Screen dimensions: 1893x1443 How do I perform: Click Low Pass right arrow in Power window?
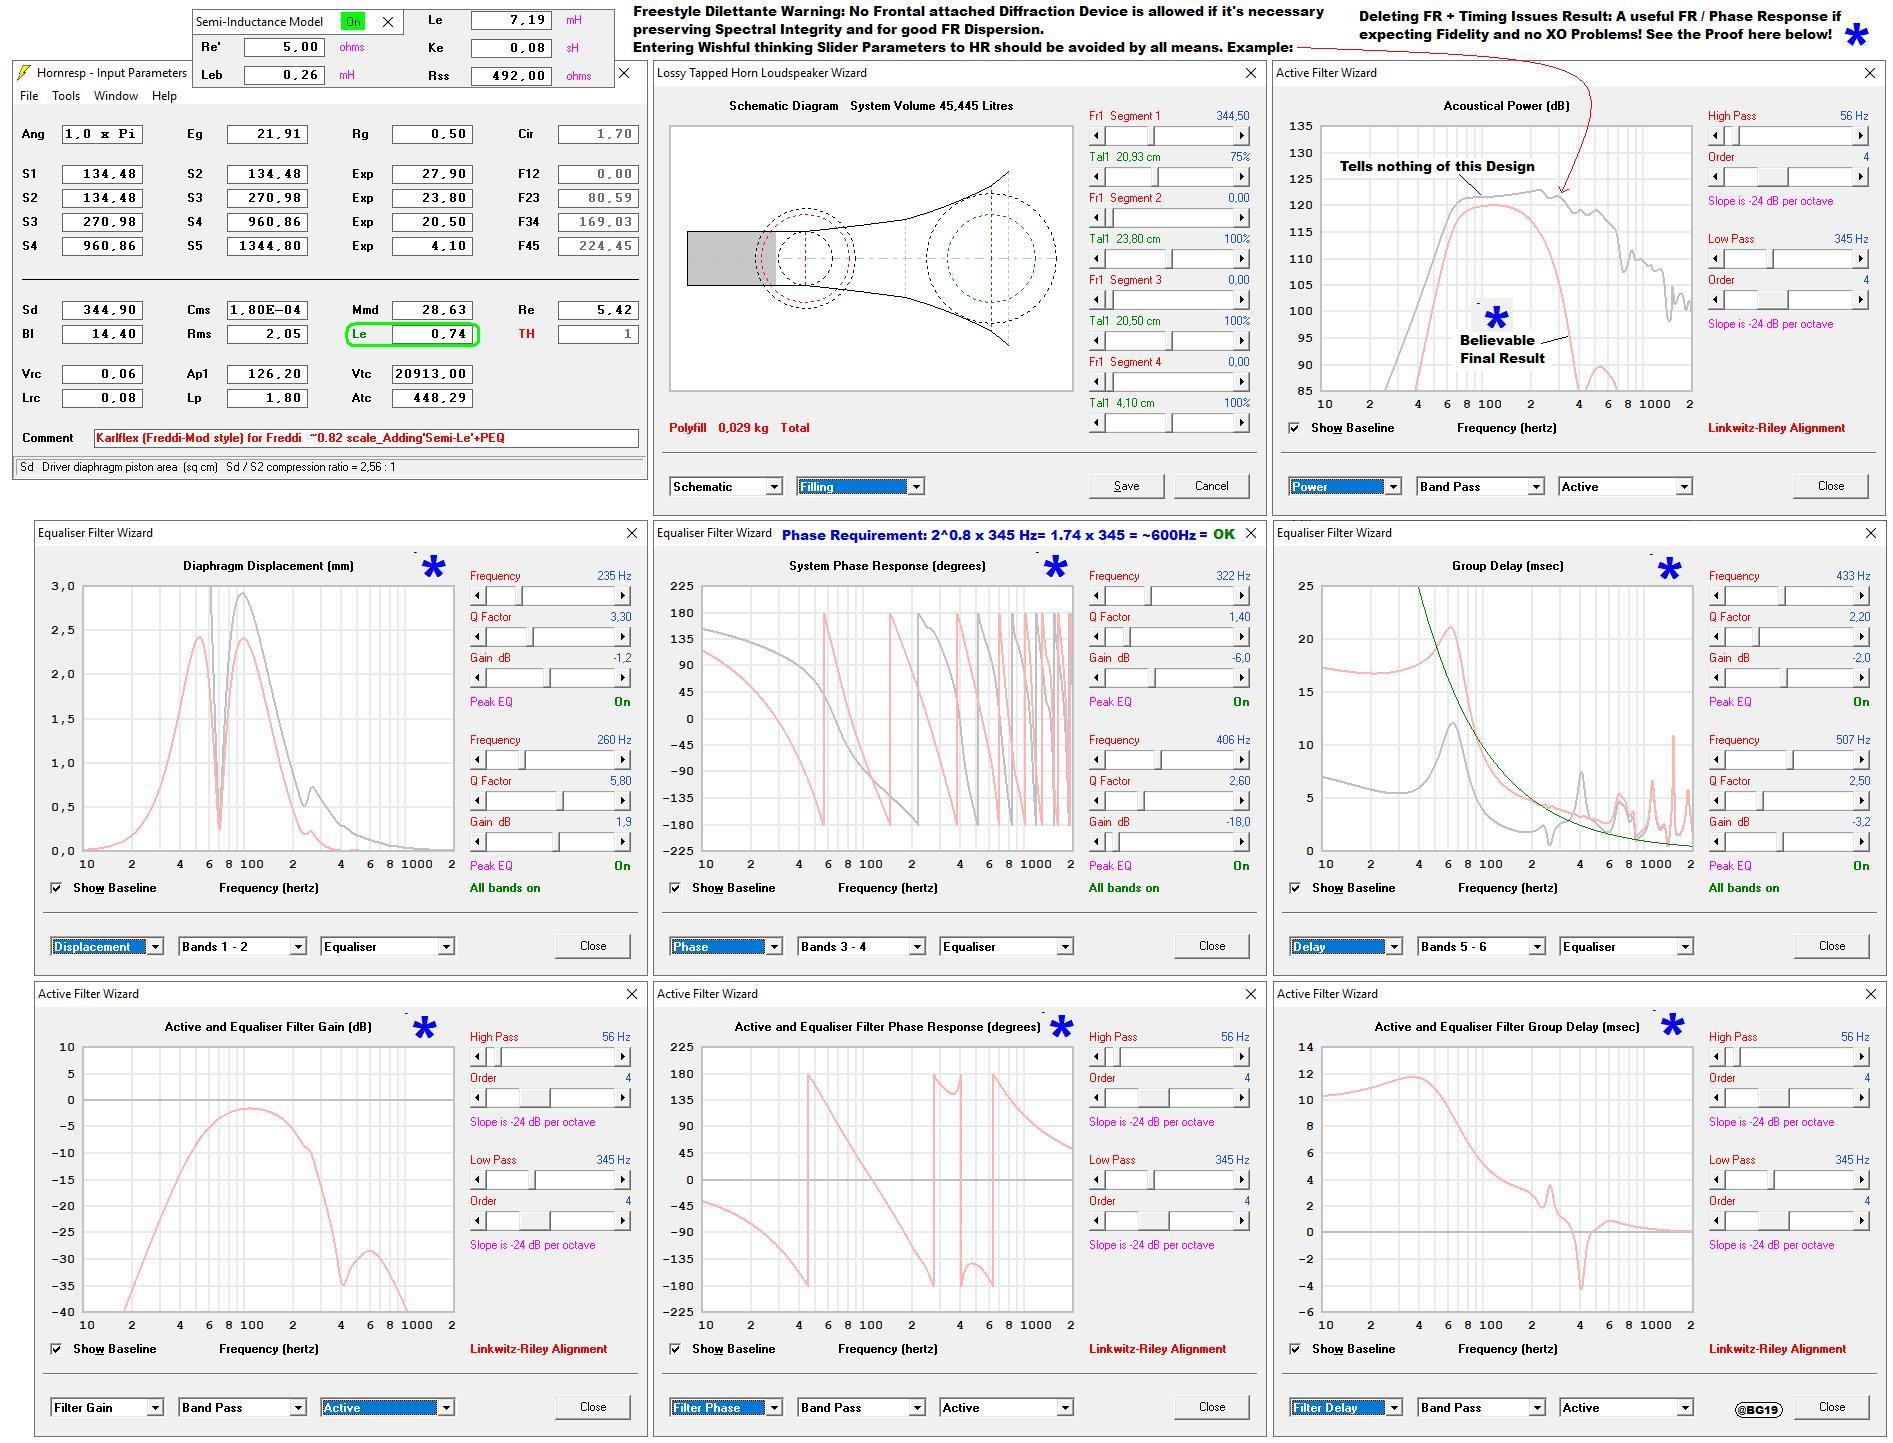coord(1861,258)
